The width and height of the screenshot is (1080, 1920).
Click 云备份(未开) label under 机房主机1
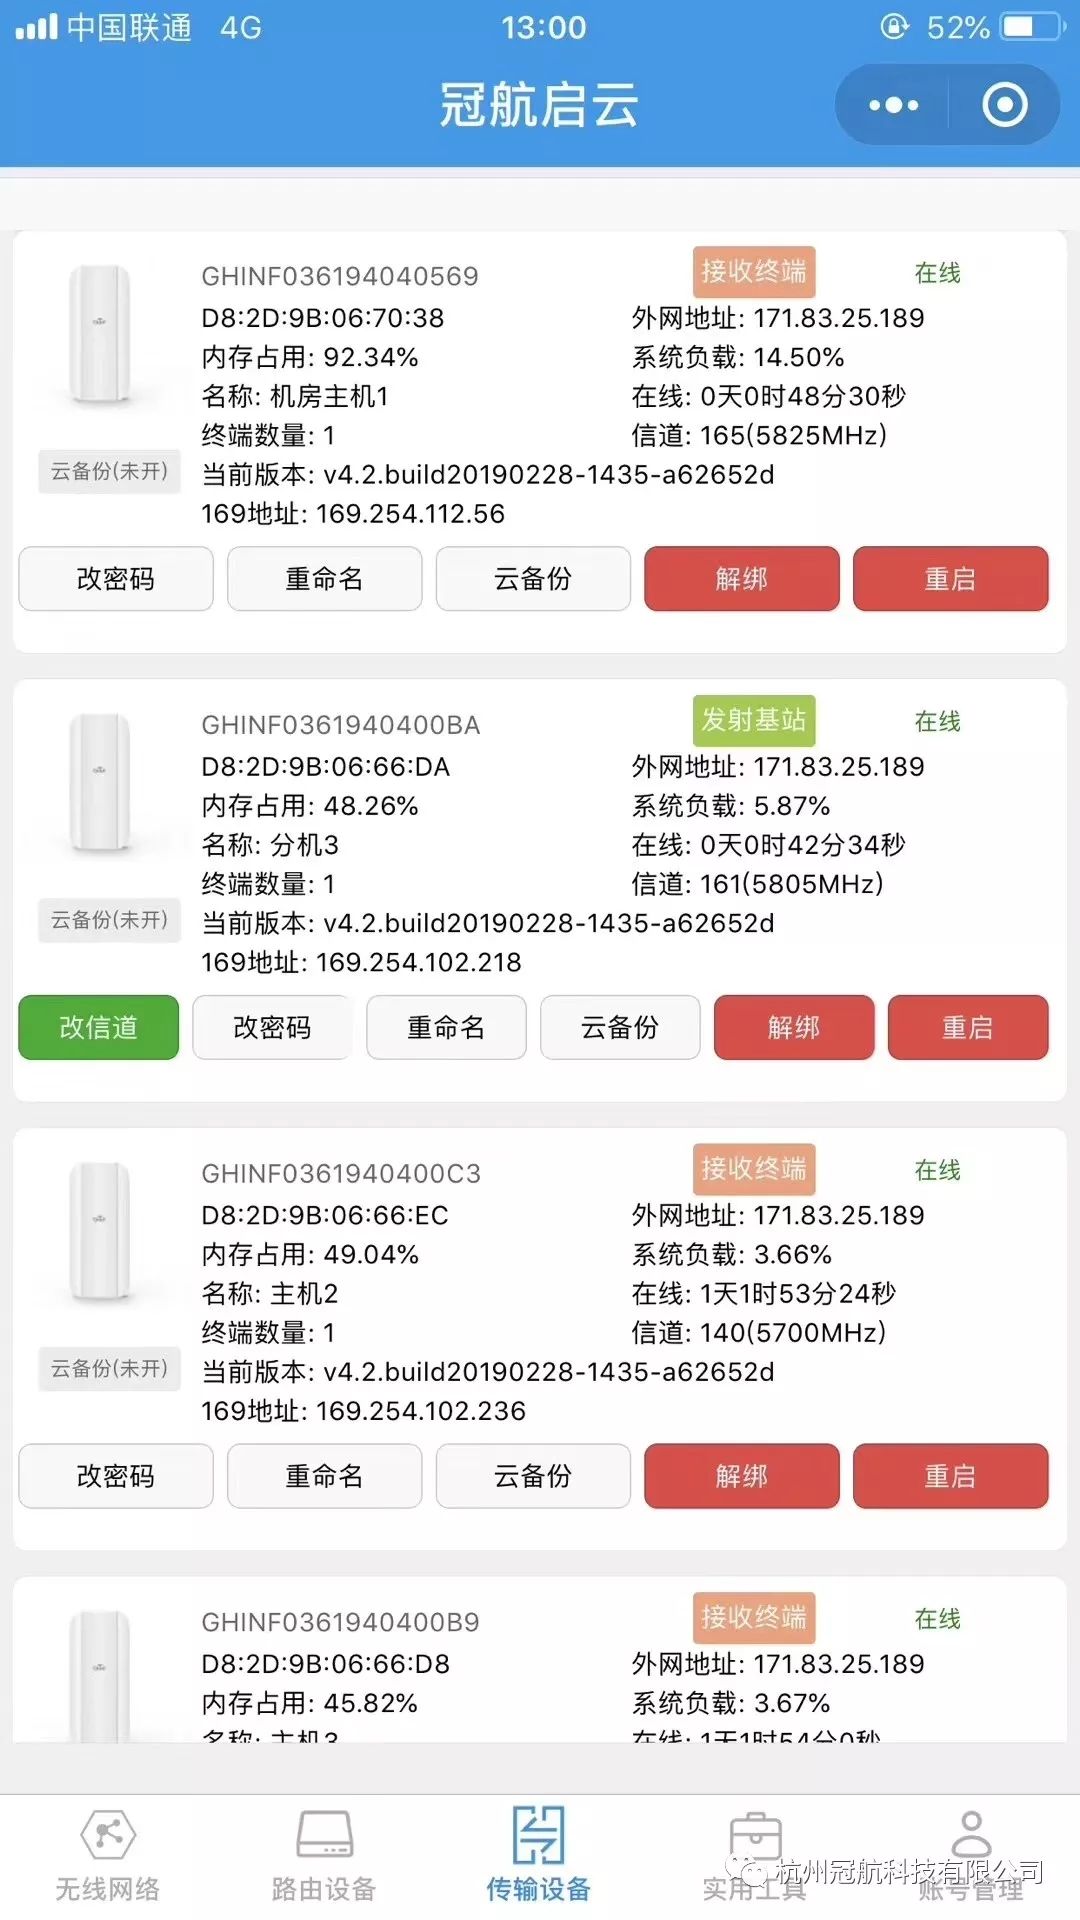[x=109, y=471]
